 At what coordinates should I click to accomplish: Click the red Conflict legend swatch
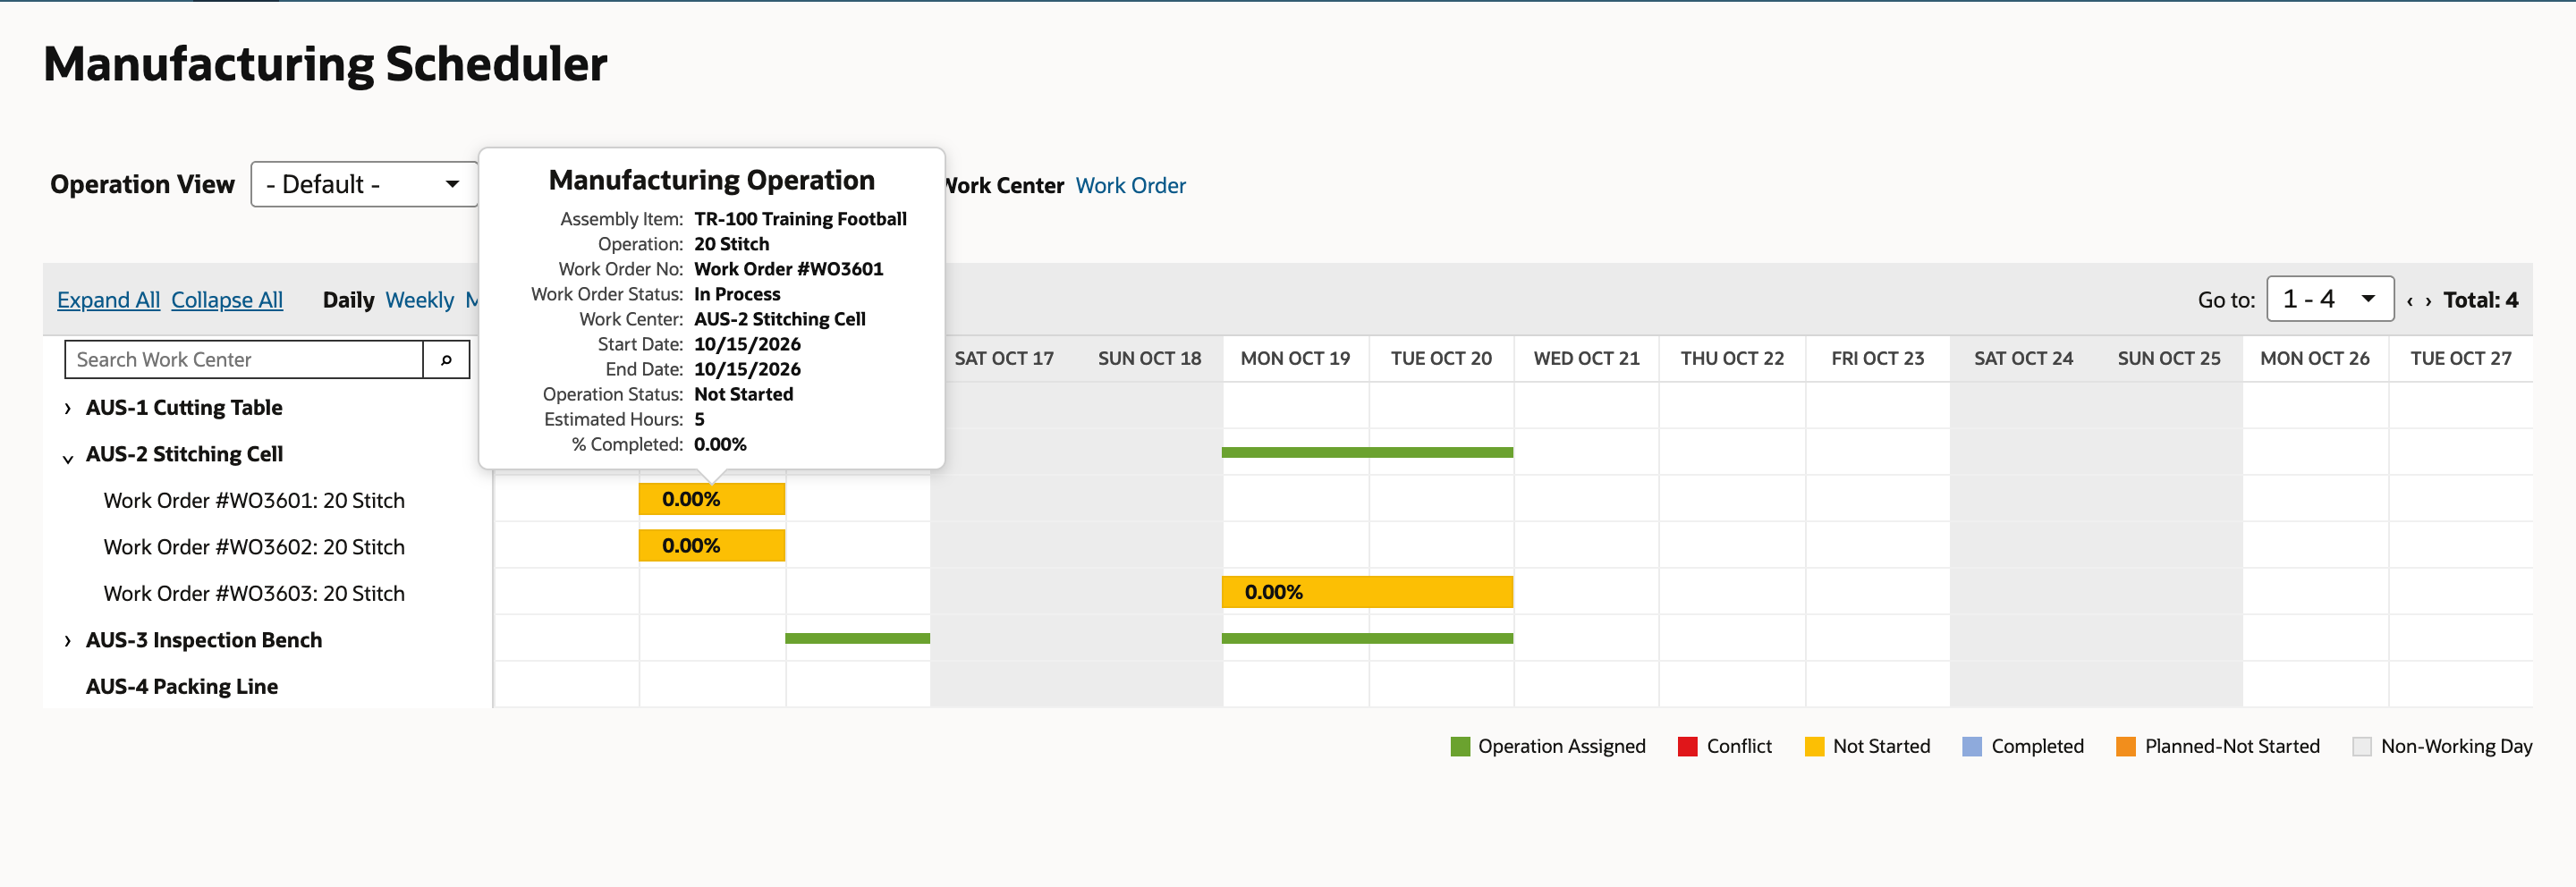[1687, 746]
